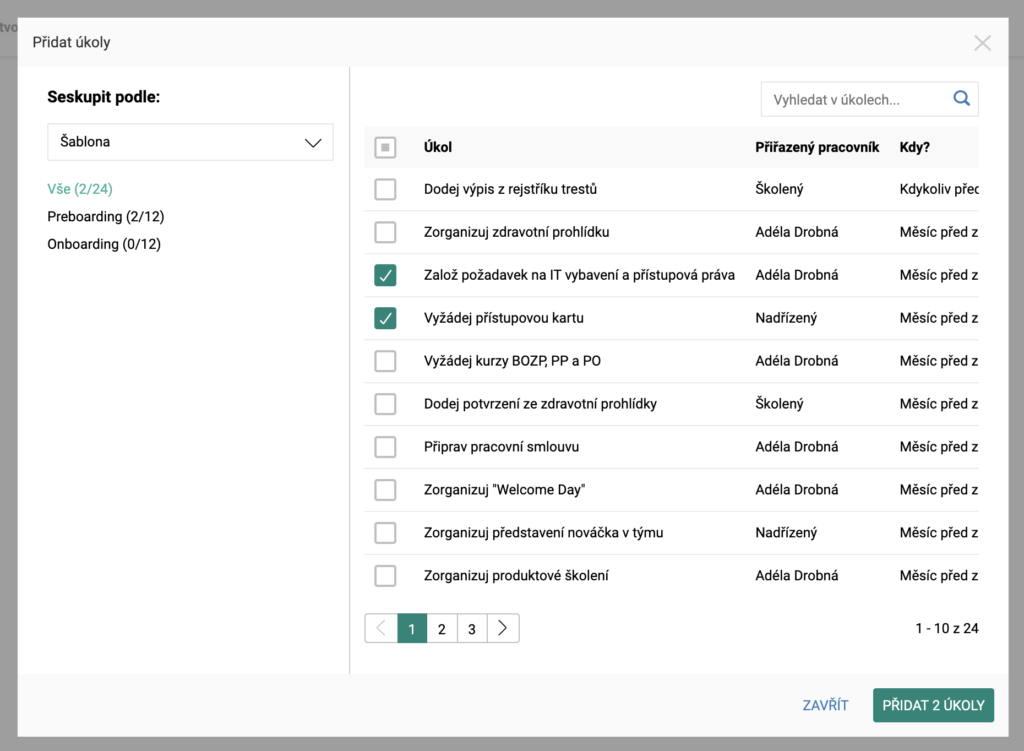Click the '1 - 10 z 24' pagination summary
Screen dimensions: 1024x751
[x=947, y=628]
